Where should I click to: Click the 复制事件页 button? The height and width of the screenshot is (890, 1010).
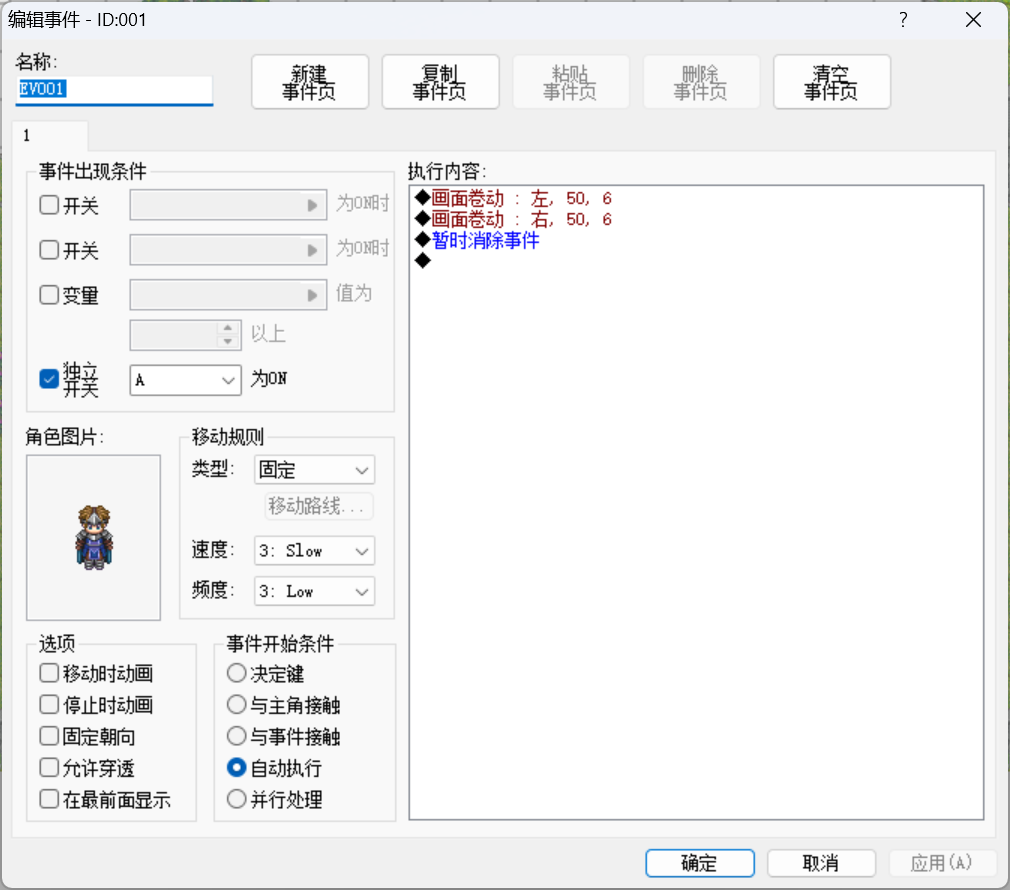440,82
